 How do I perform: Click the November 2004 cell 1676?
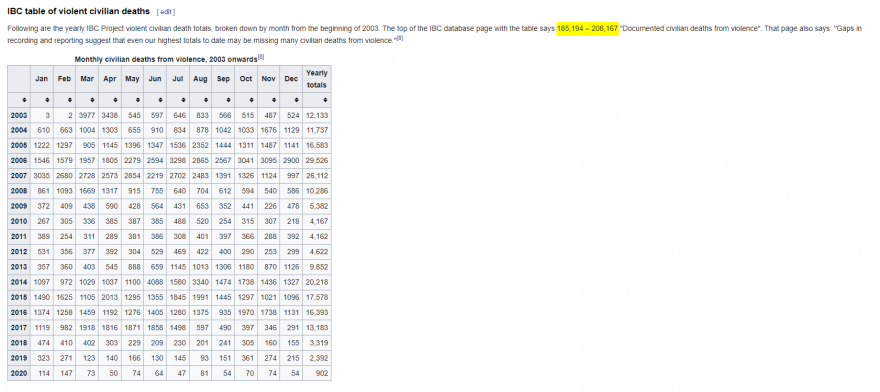point(268,130)
